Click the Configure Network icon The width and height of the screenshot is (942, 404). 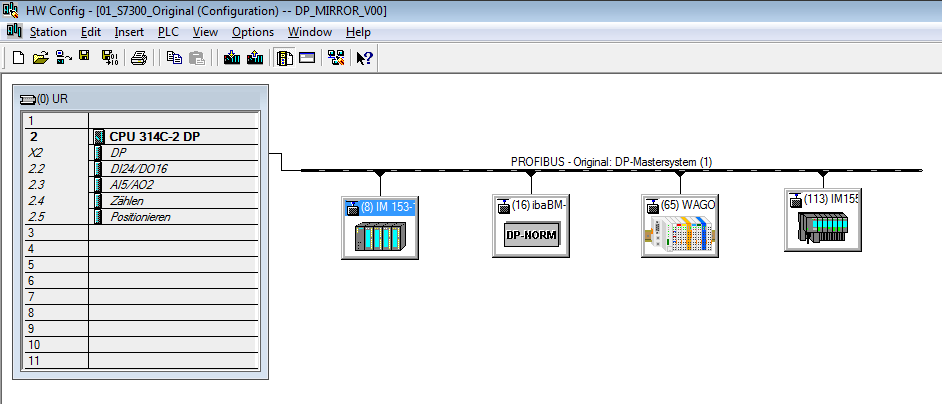(336, 58)
